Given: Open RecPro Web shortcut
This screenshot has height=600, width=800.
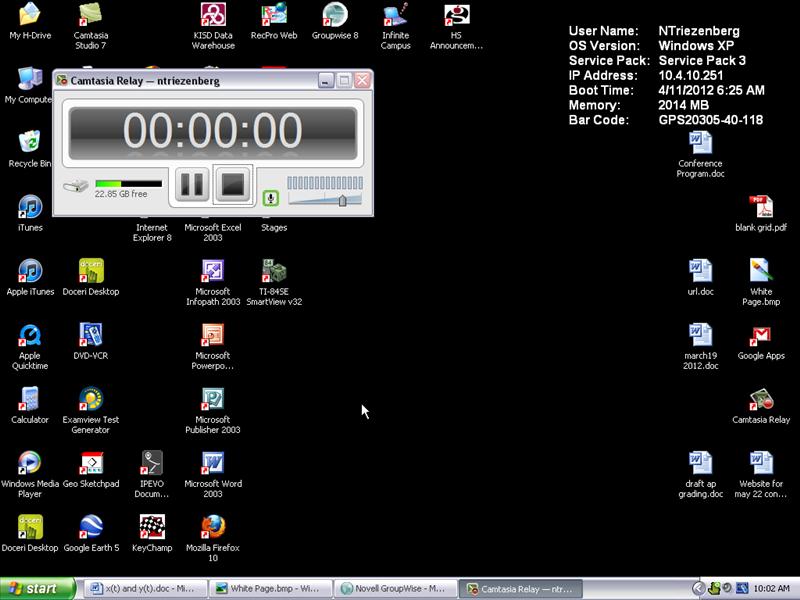Looking at the screenshot, I should click(x=274, y=21).
